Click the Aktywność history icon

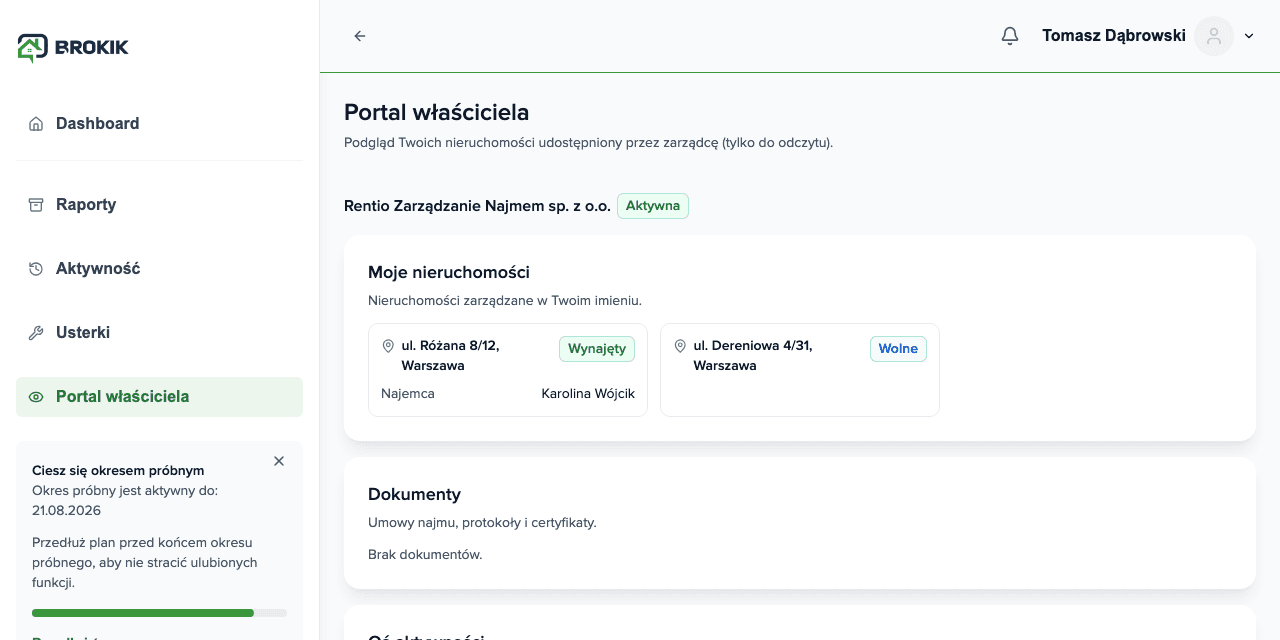(36, 269)
